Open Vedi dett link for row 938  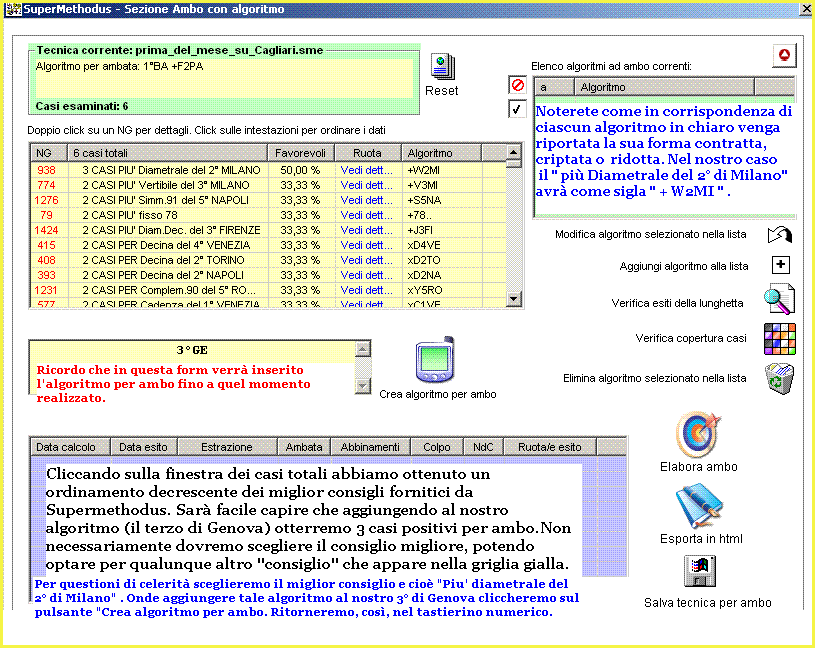pos(366,170)
